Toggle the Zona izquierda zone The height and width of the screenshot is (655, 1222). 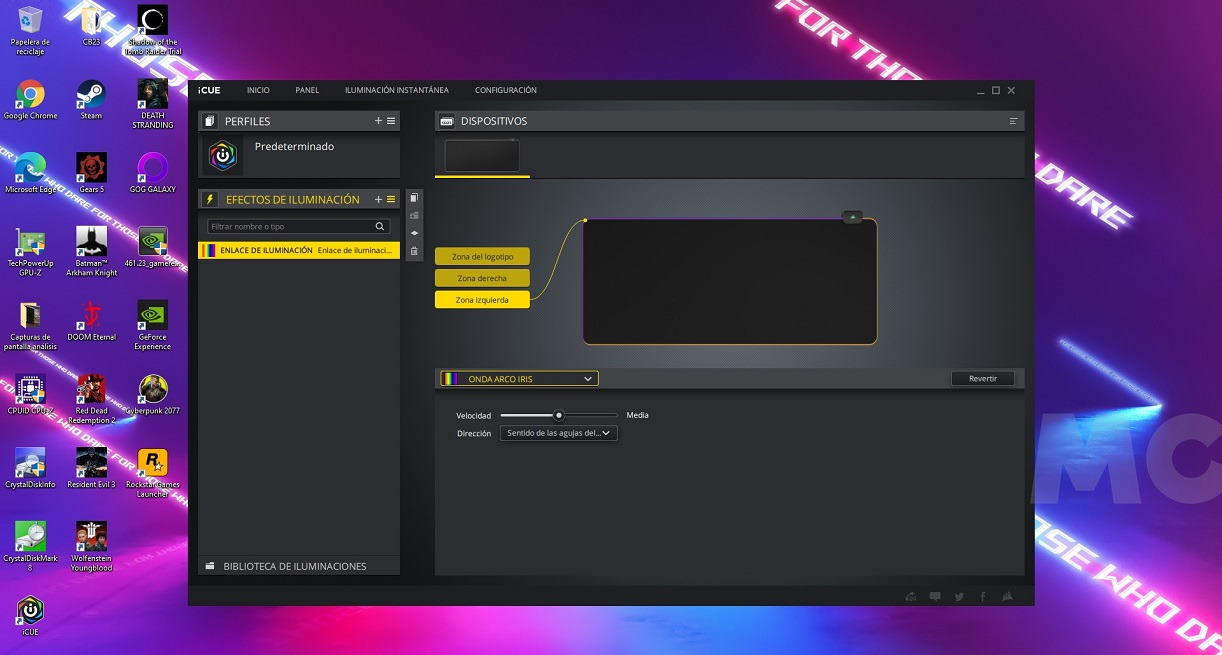coord(482,300)
